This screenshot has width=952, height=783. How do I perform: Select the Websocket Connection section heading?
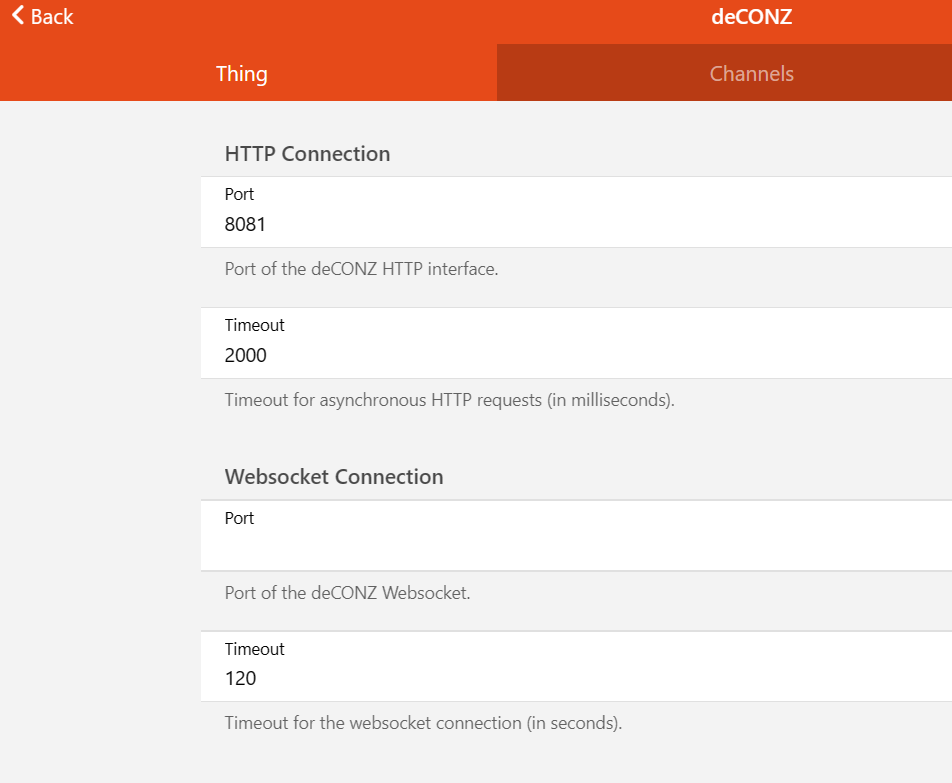[334, 477]
